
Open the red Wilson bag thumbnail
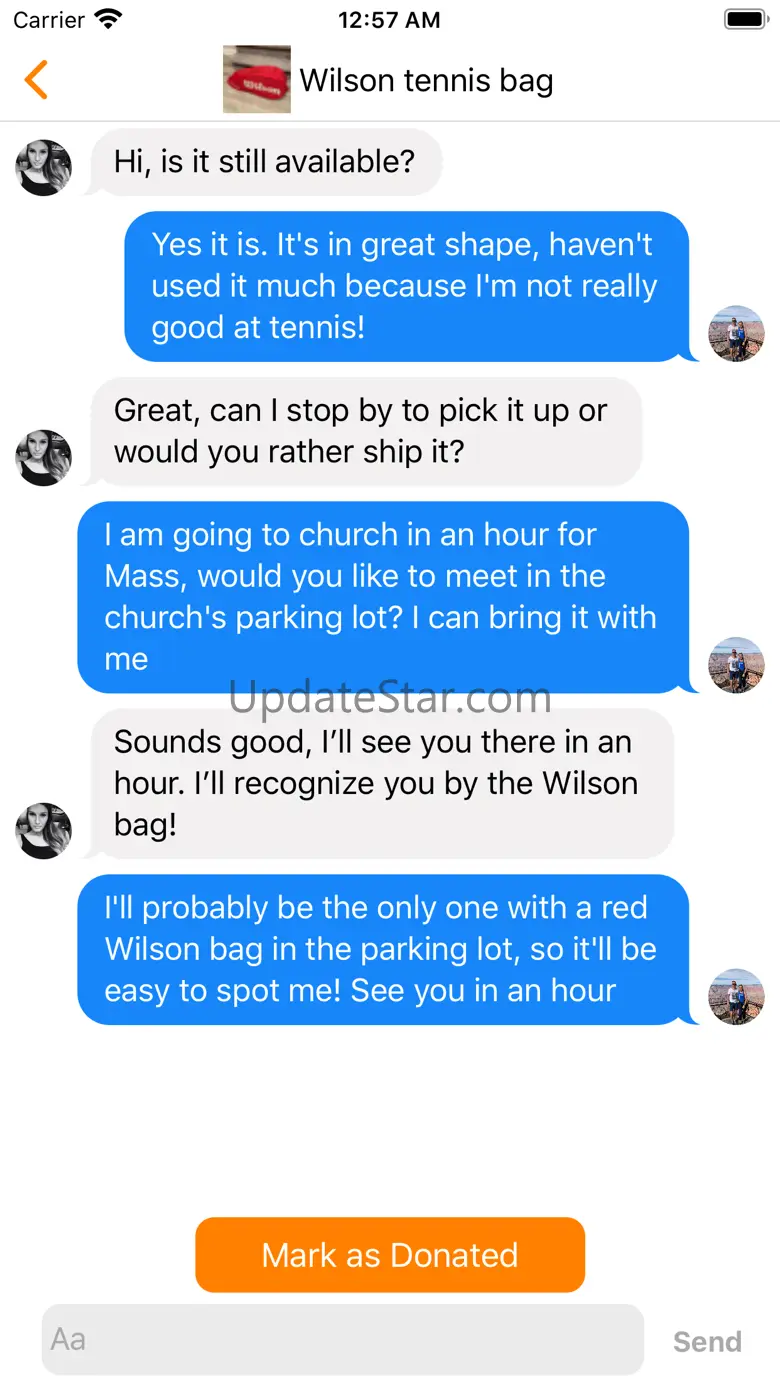[257, 79]
